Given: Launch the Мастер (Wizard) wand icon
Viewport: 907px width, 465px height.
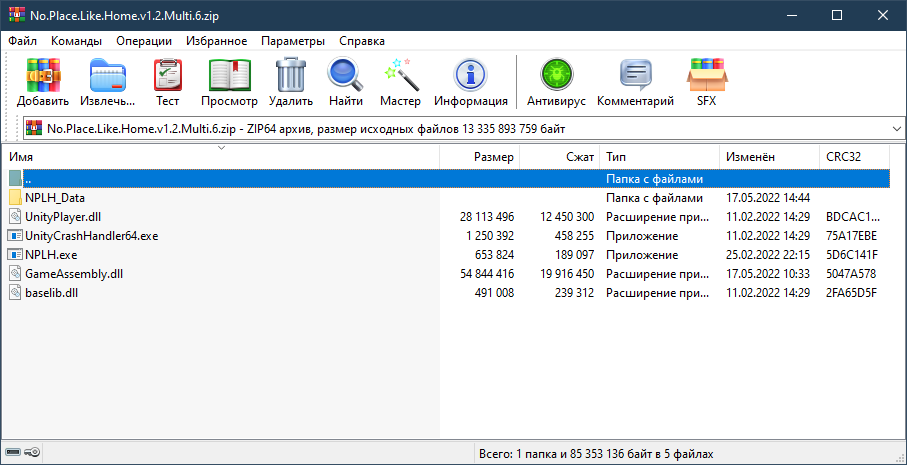Looking at the screenshot, I should pos(400,82).
